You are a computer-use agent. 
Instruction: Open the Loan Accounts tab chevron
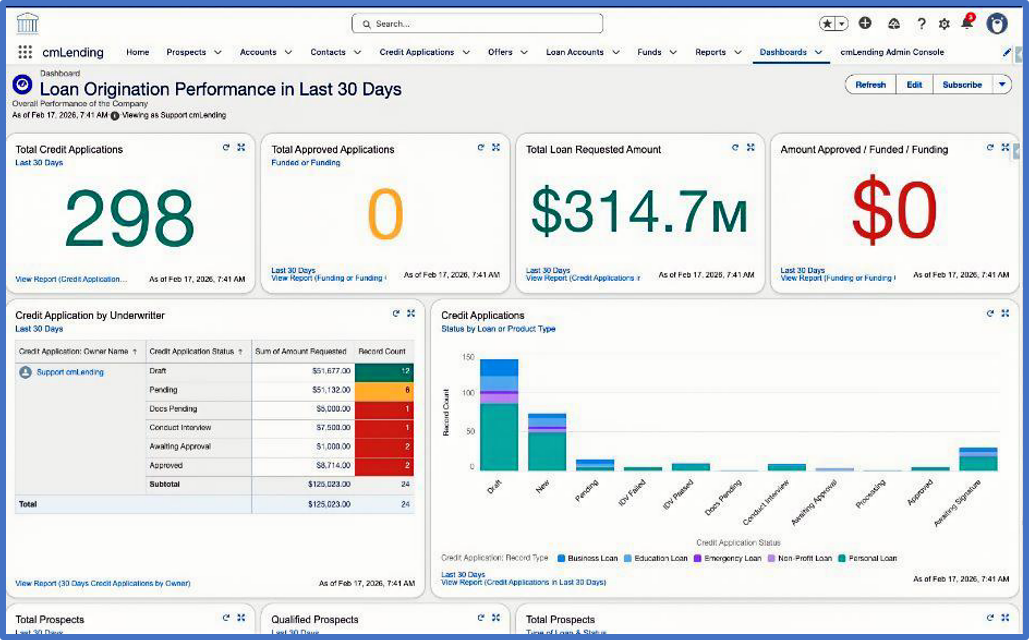(616, 53)
